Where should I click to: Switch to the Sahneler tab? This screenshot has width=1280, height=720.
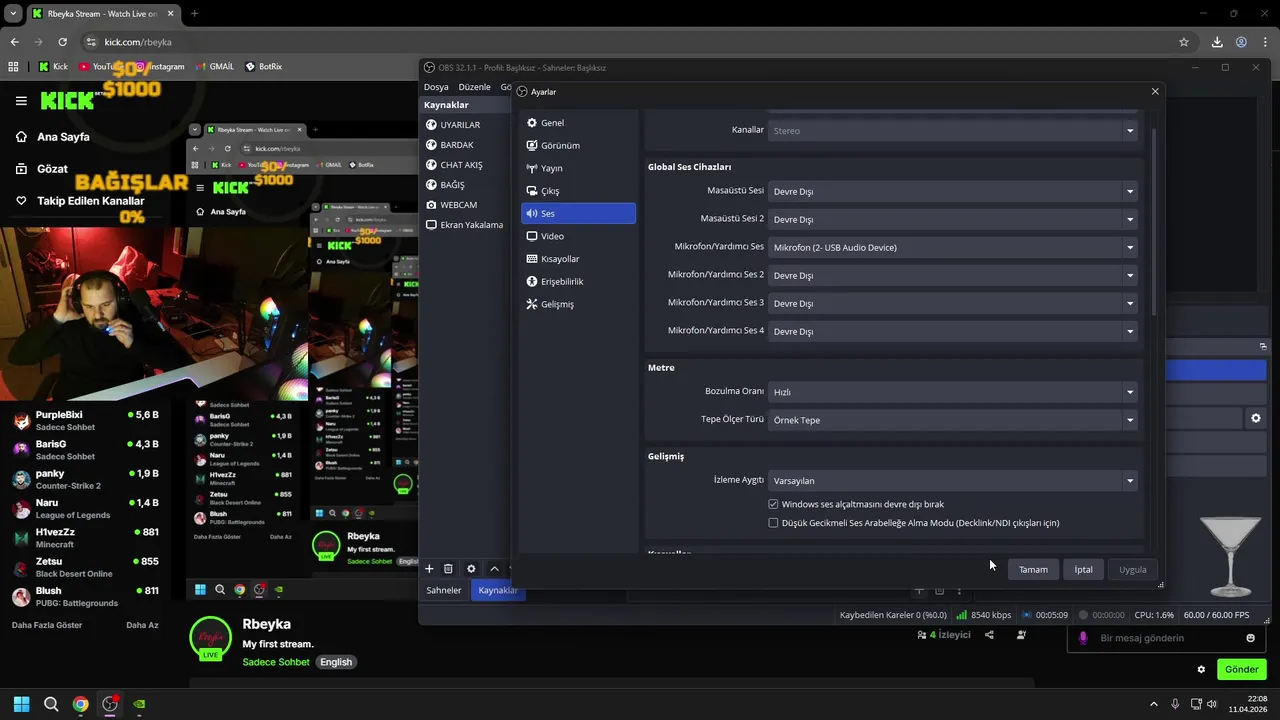click(x=444, y=590)
